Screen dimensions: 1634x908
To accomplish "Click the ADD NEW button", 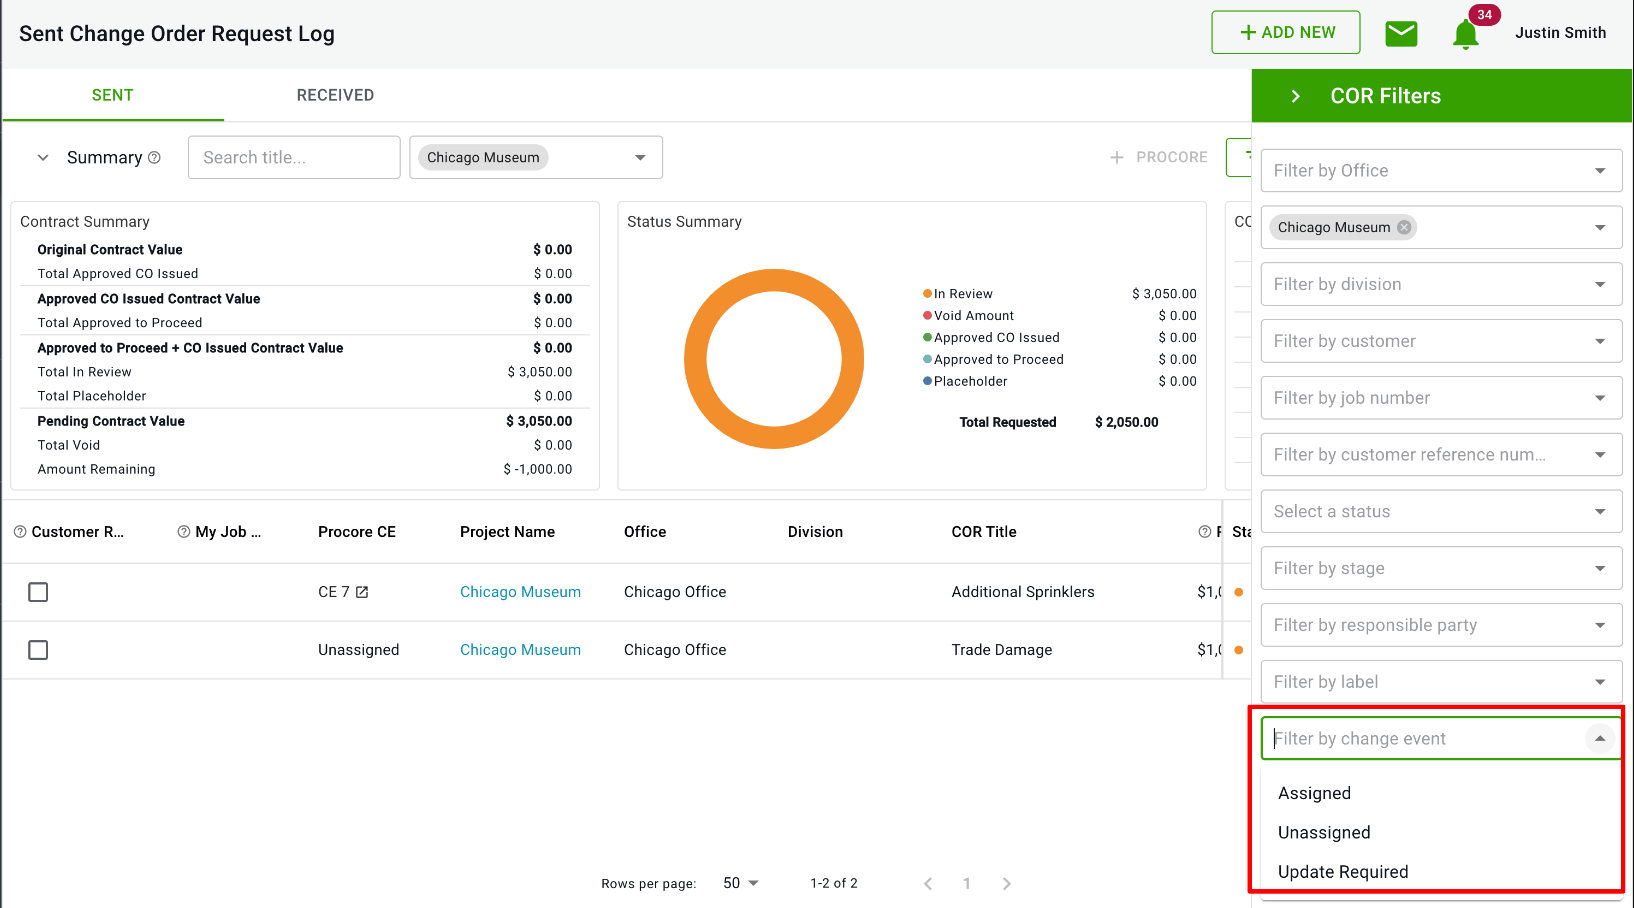I will (x=1285, y=33).
